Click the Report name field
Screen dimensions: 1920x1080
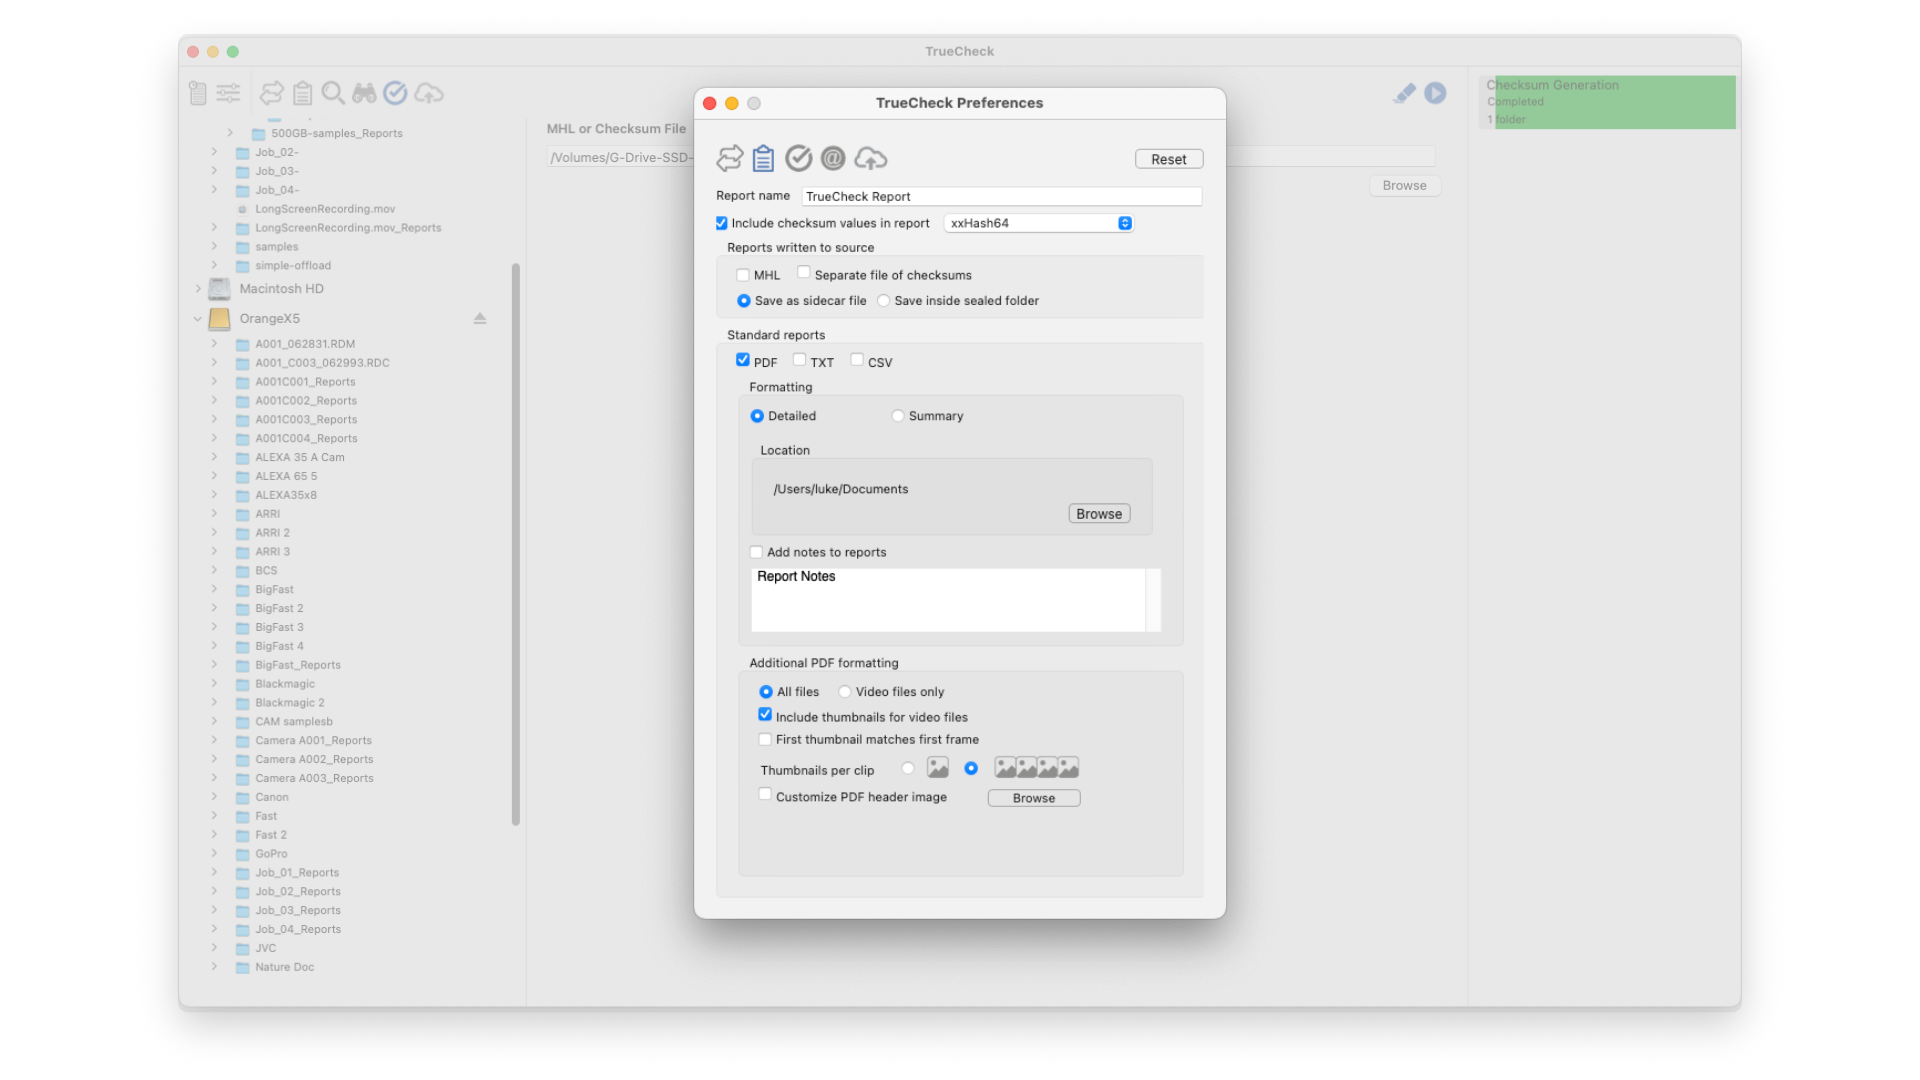pyautogui.click(x=1002, y=197)
